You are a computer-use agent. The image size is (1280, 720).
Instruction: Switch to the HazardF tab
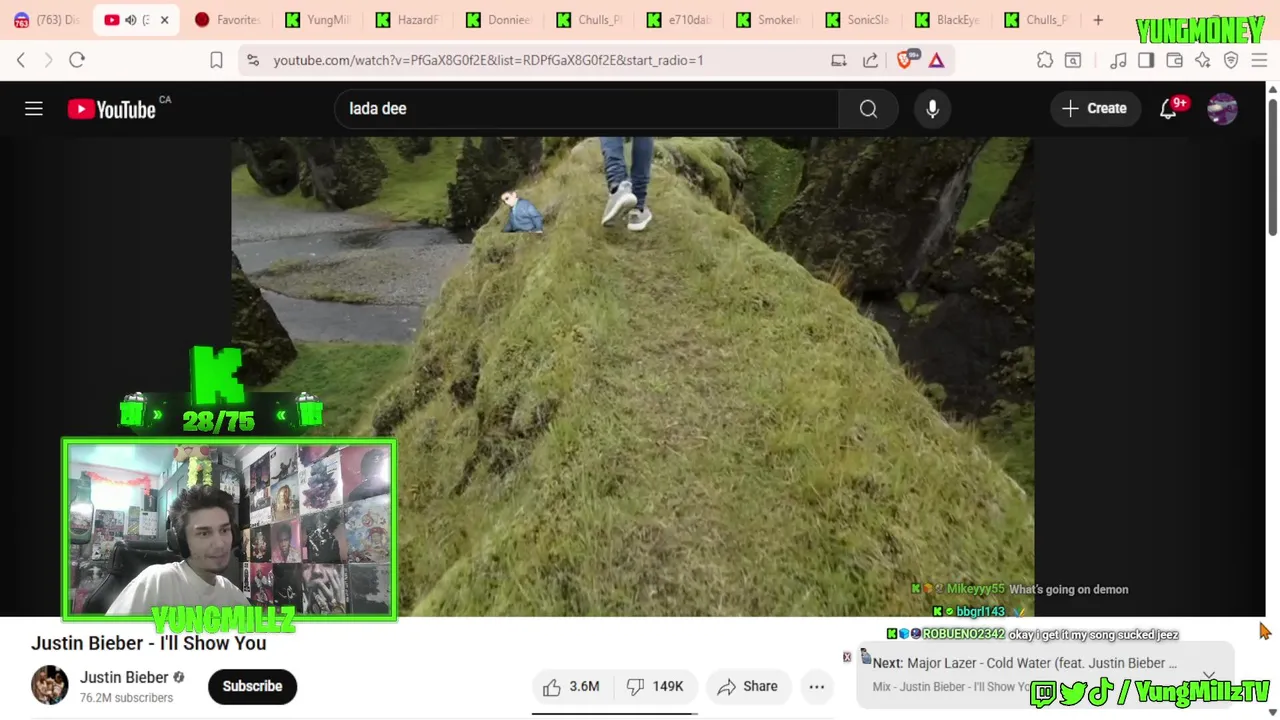pyautogui.click(x=408, y=20)
